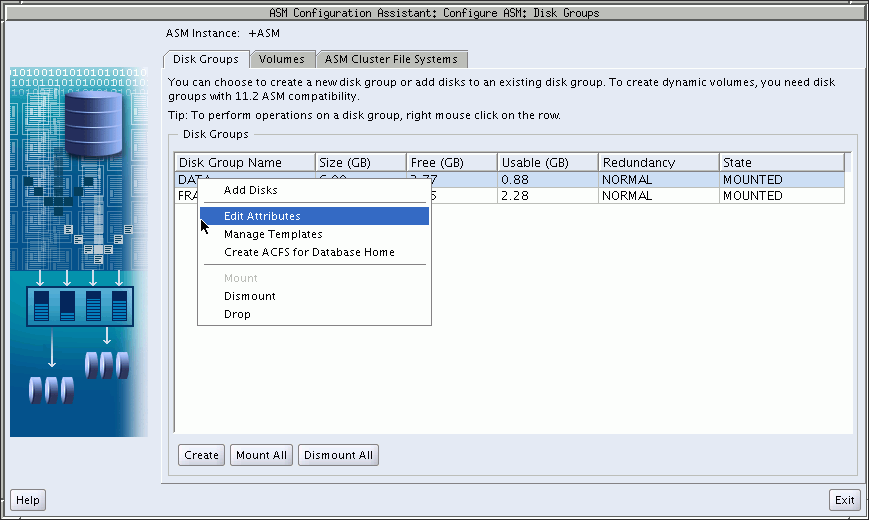Click MOUNTED state in the 0.88 row
The height and width of the screenshot is (520, 869).
tap(781, 180)
